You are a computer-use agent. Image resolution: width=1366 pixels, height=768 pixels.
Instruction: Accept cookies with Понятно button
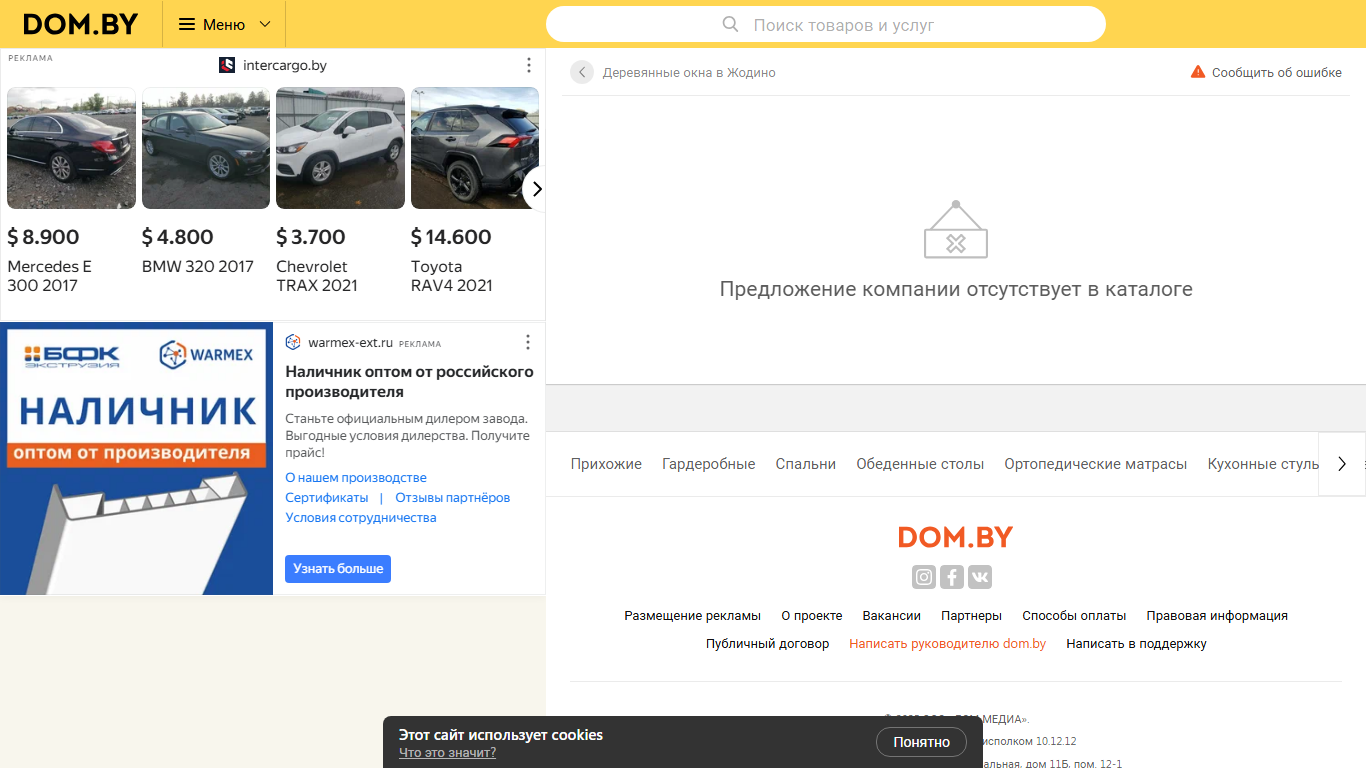tap(922, 742)
